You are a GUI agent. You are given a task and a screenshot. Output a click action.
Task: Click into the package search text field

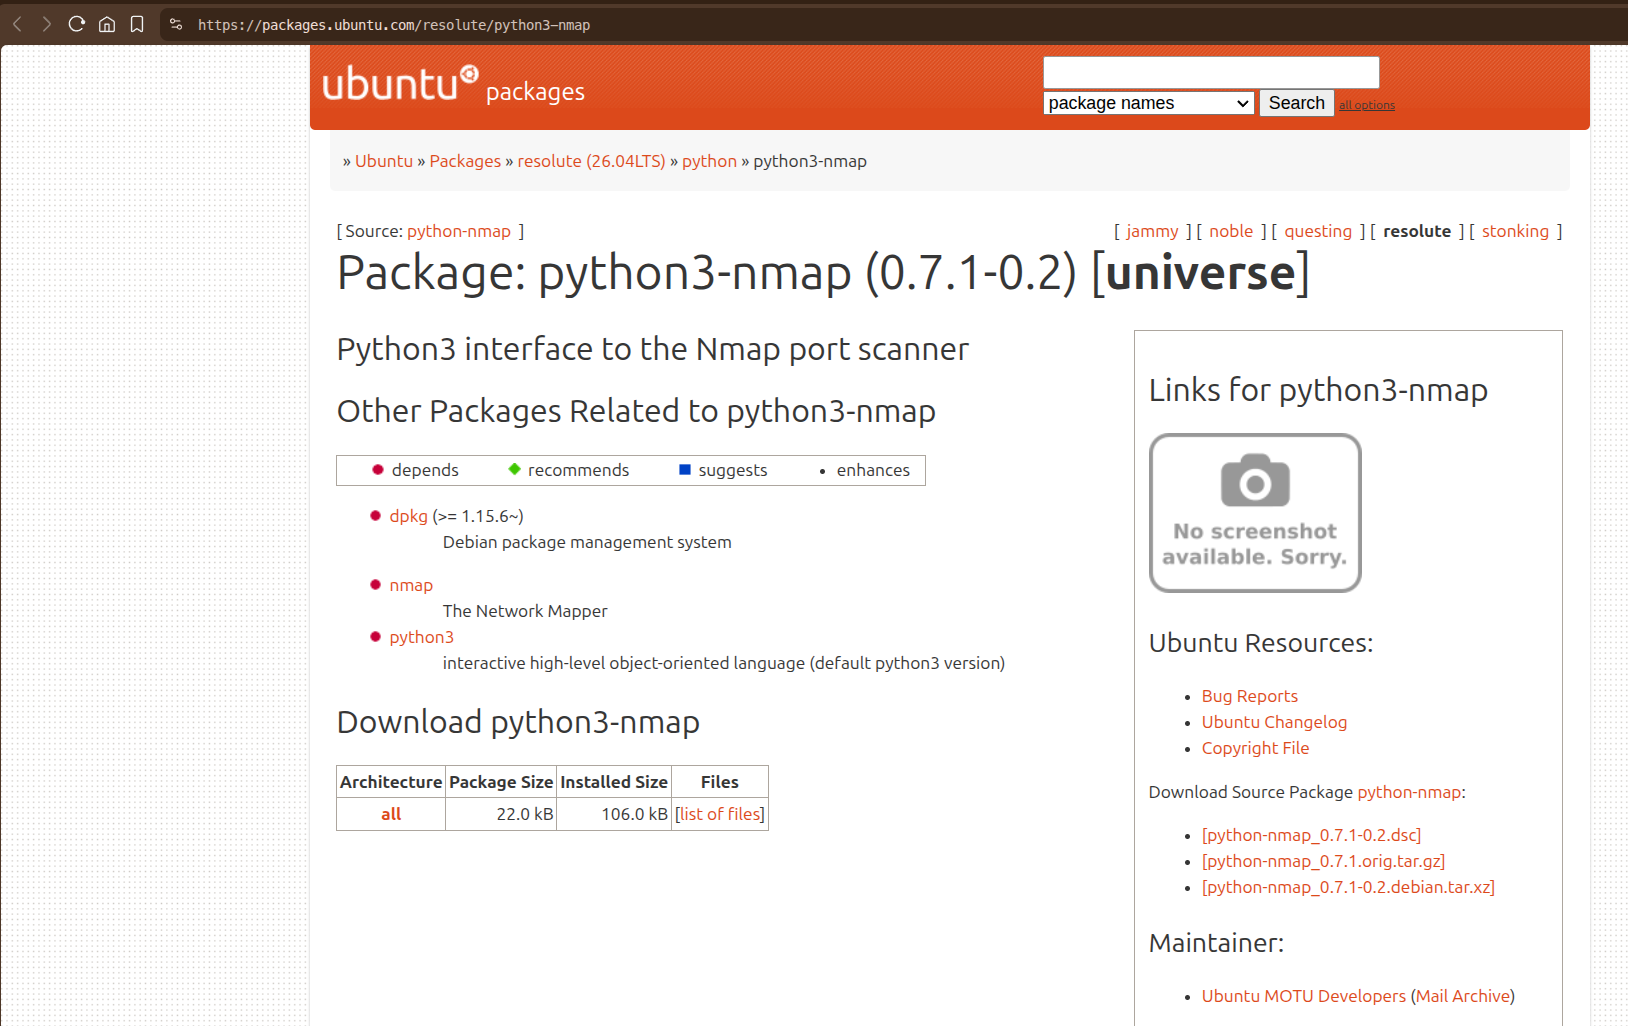coord(1211,72)
